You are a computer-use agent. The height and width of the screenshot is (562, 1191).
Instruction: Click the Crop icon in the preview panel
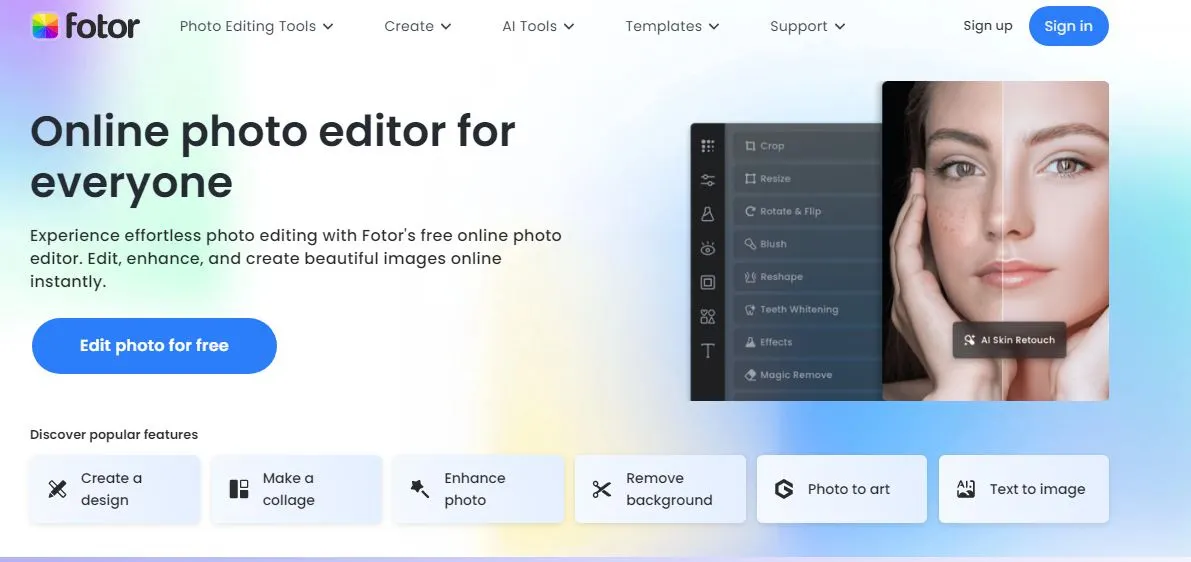[750, 146]
